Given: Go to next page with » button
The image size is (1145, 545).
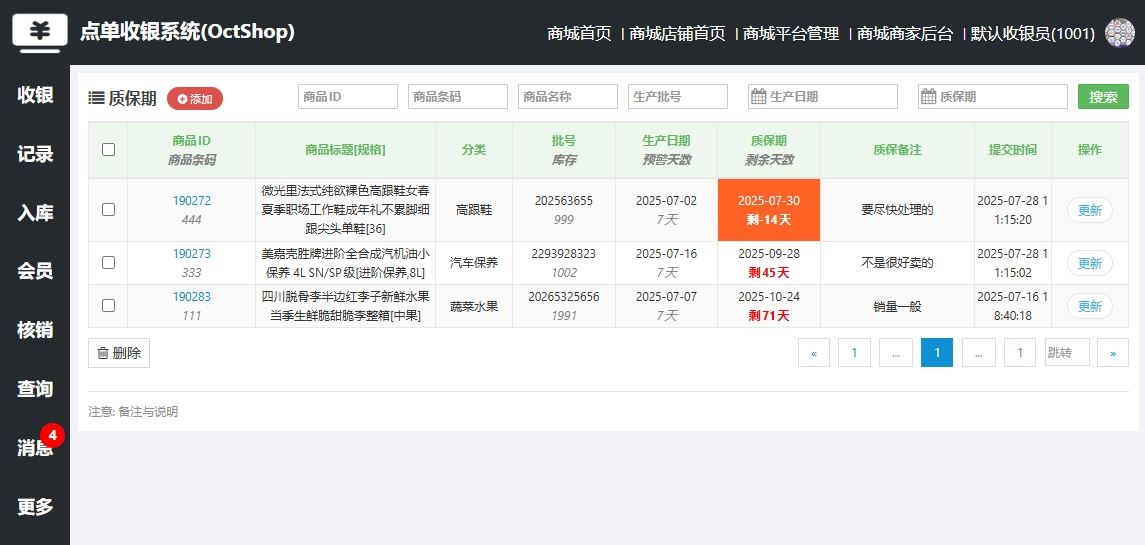Looking at the screenshot, I should (1113, 353).
